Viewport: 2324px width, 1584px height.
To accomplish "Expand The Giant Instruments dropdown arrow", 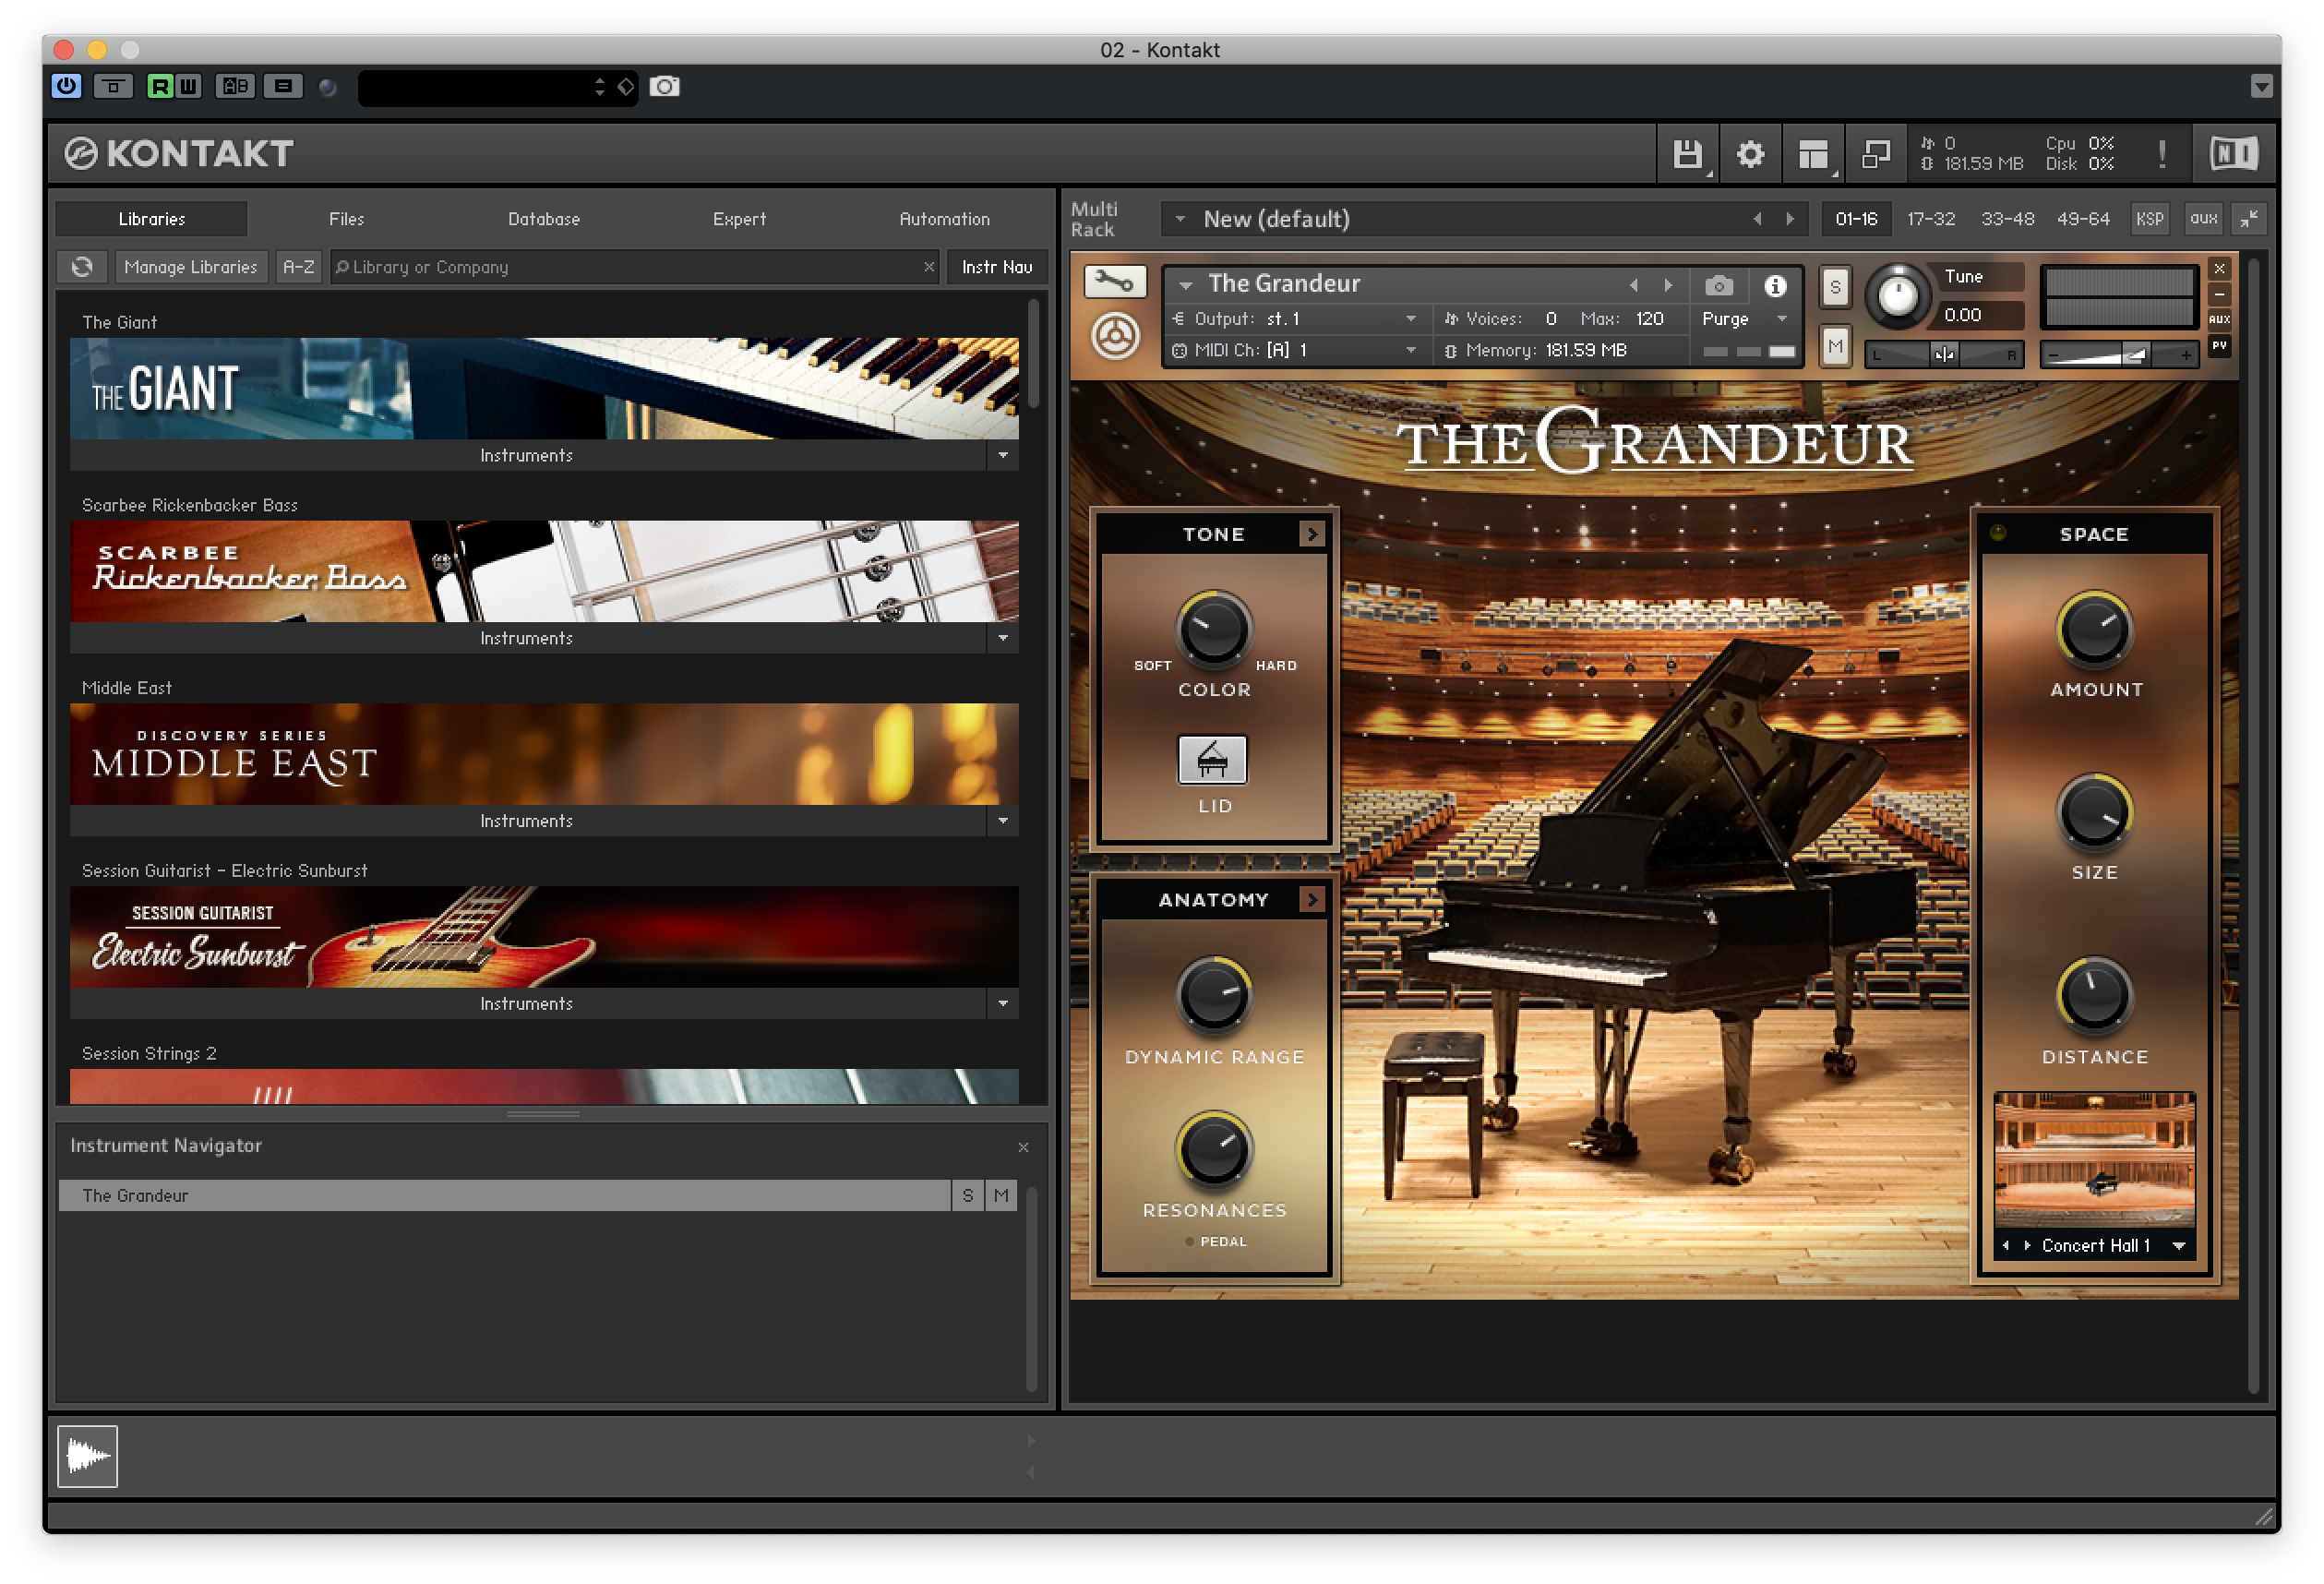I will click(1003, 456).
